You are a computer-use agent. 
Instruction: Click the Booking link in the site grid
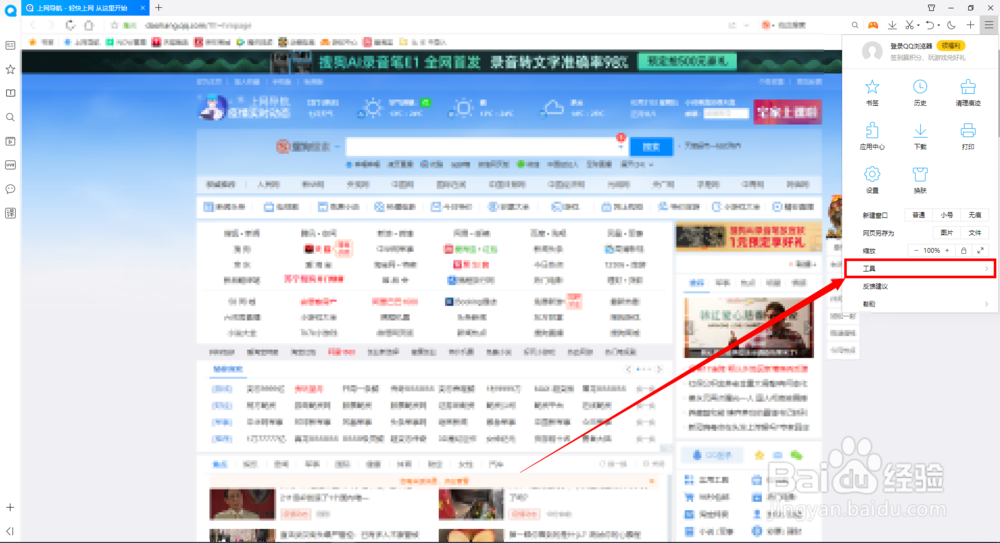[x=471, y=301]
